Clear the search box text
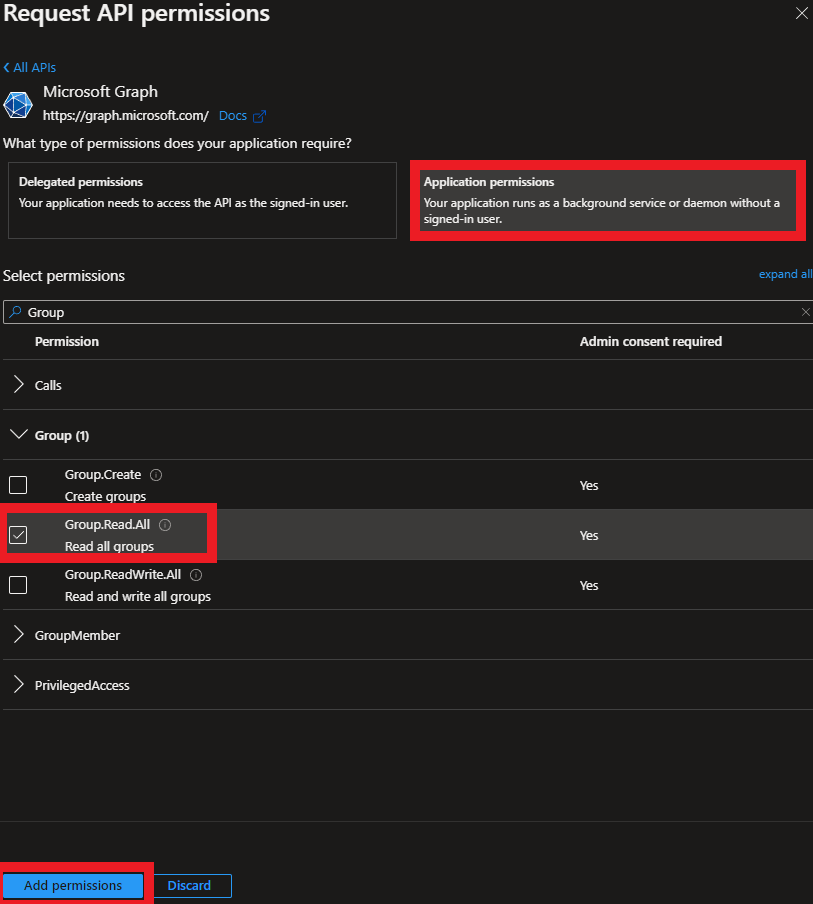Viewport: 813px width, 904px height. (x=806, y=312)
